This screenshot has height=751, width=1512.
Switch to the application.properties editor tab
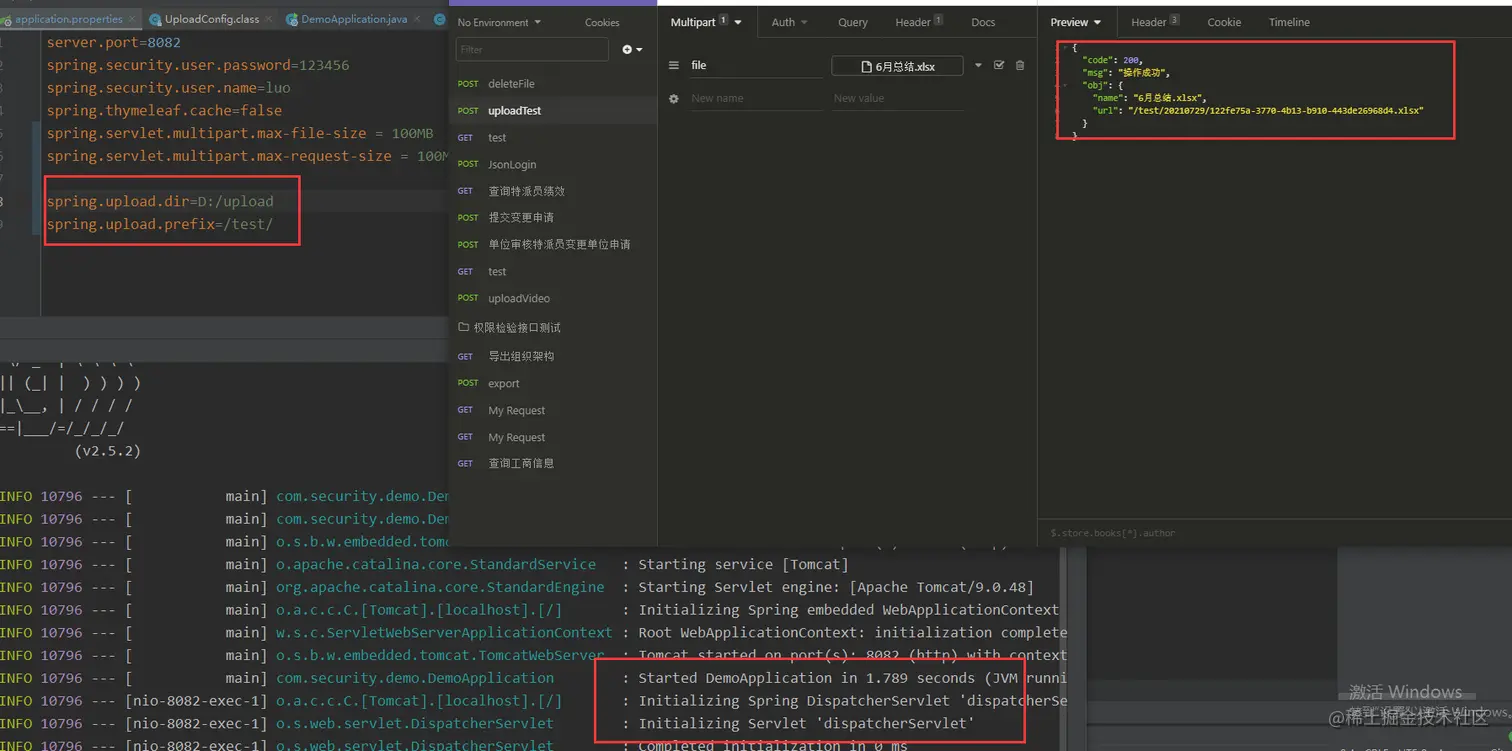[68, 19]
